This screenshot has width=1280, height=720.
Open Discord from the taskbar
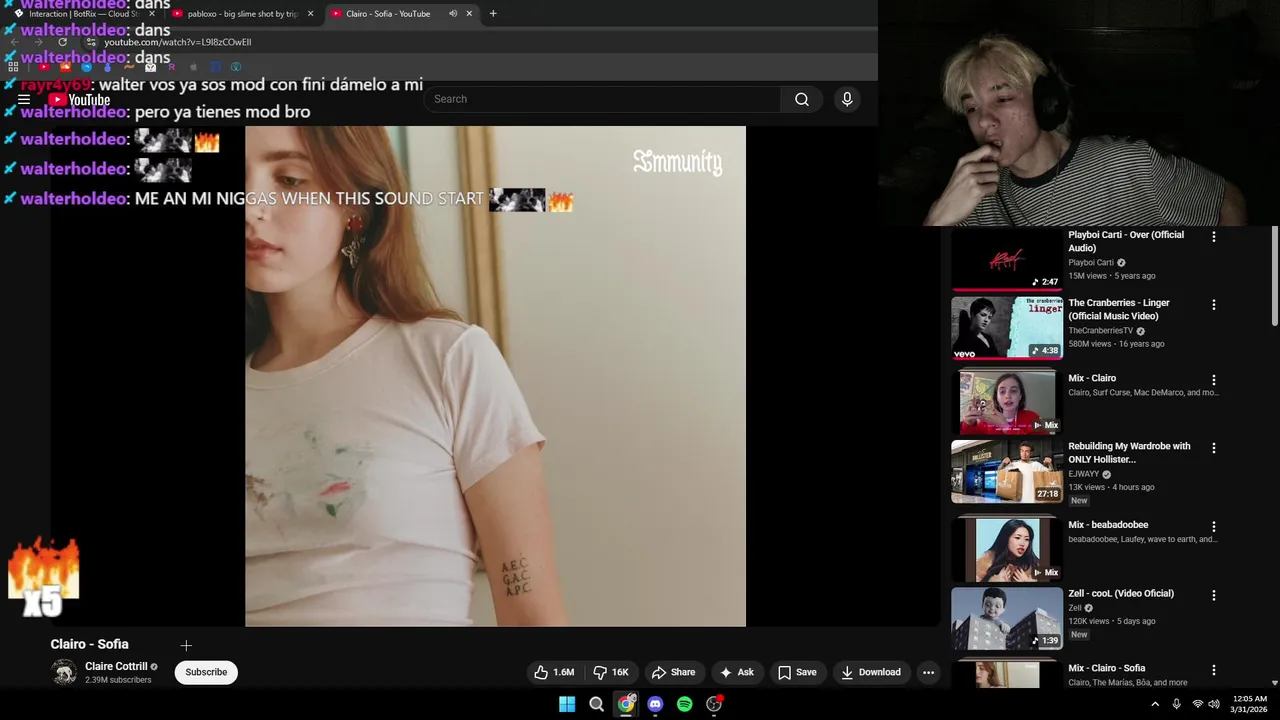pos(655,704)
